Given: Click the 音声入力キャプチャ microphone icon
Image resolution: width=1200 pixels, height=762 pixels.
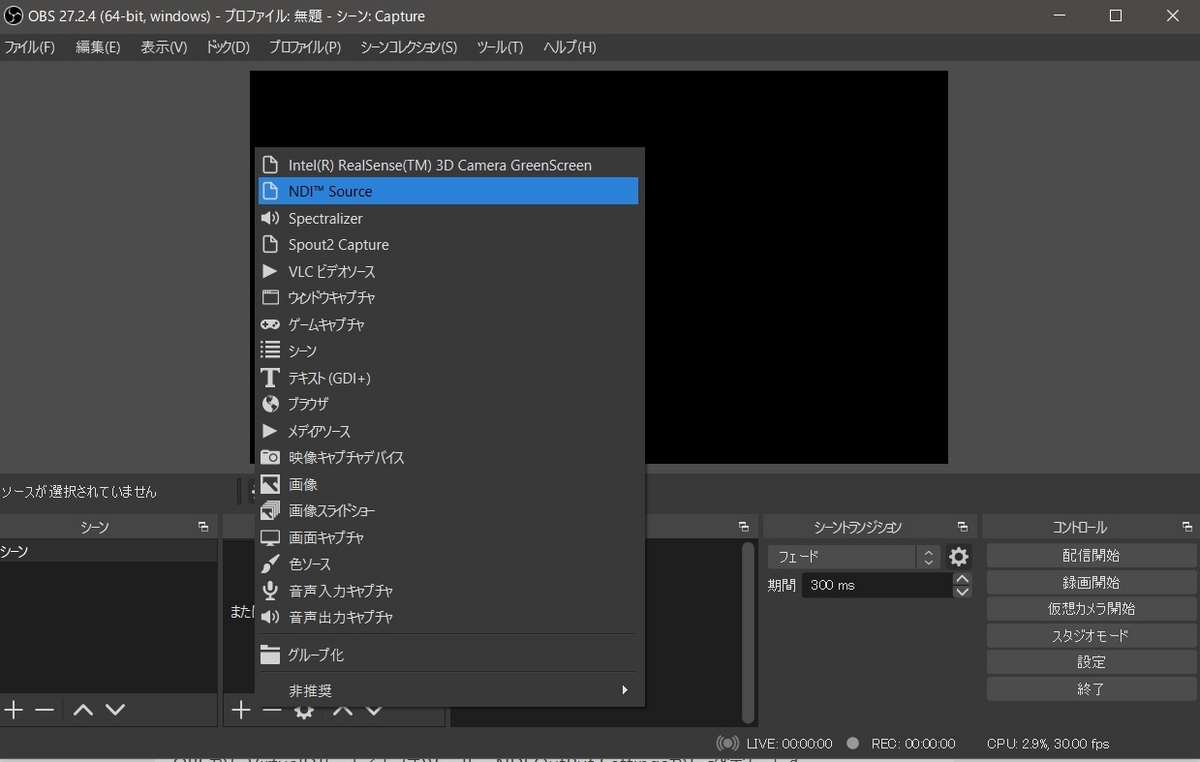Looking at the screenshot, I should coord(269,591).
